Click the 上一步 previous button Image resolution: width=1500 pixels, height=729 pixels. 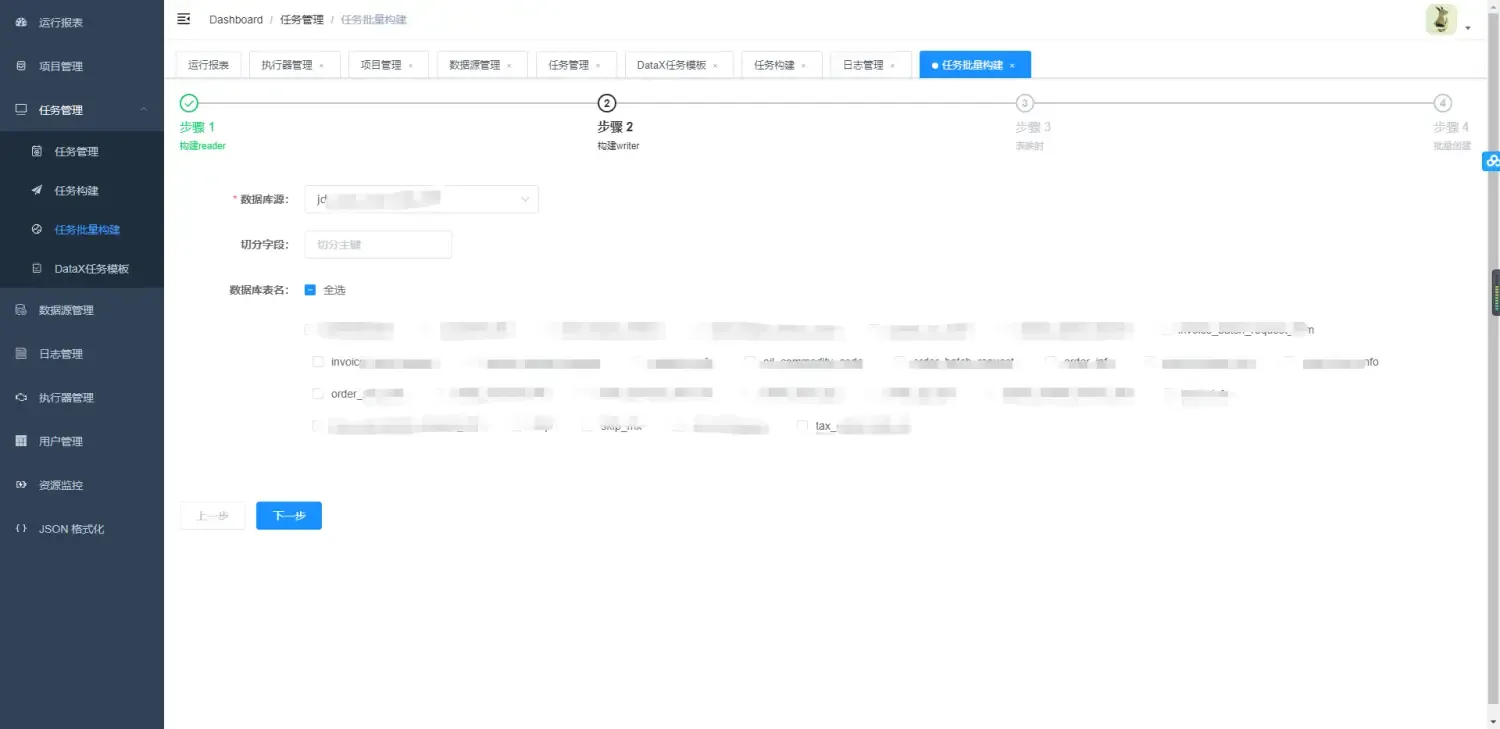212,515
